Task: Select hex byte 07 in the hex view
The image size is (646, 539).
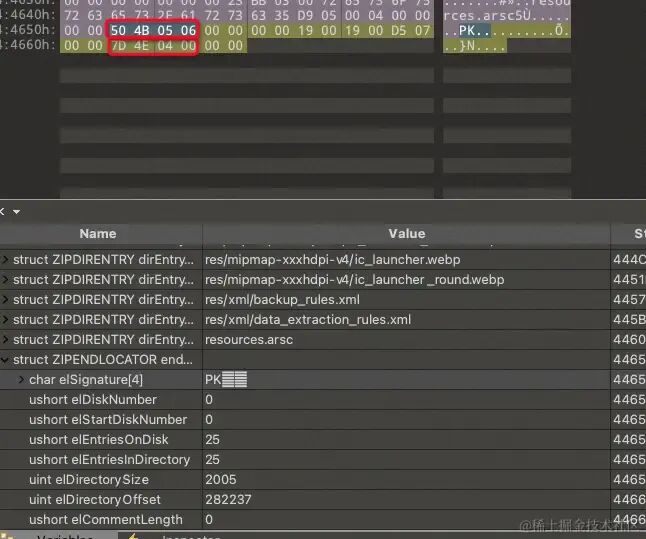Action: pos(422,30)
